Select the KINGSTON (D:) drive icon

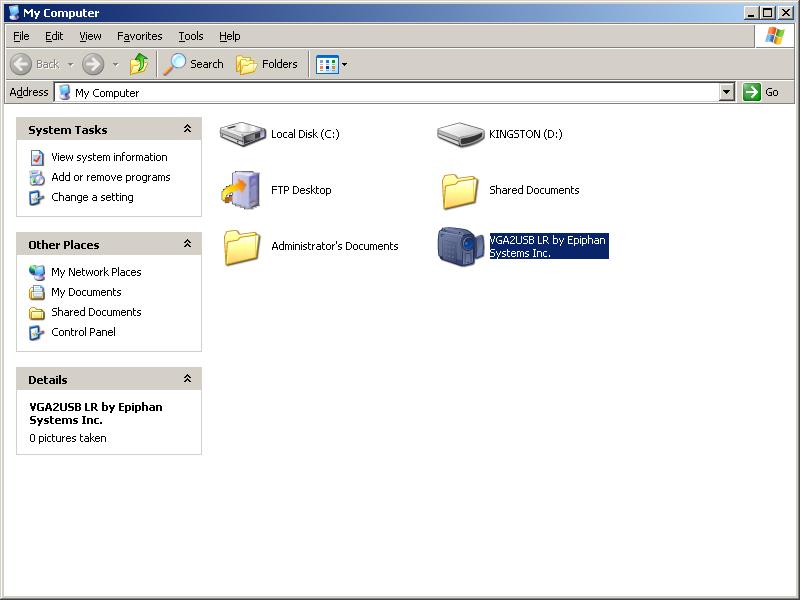(460, 134)
